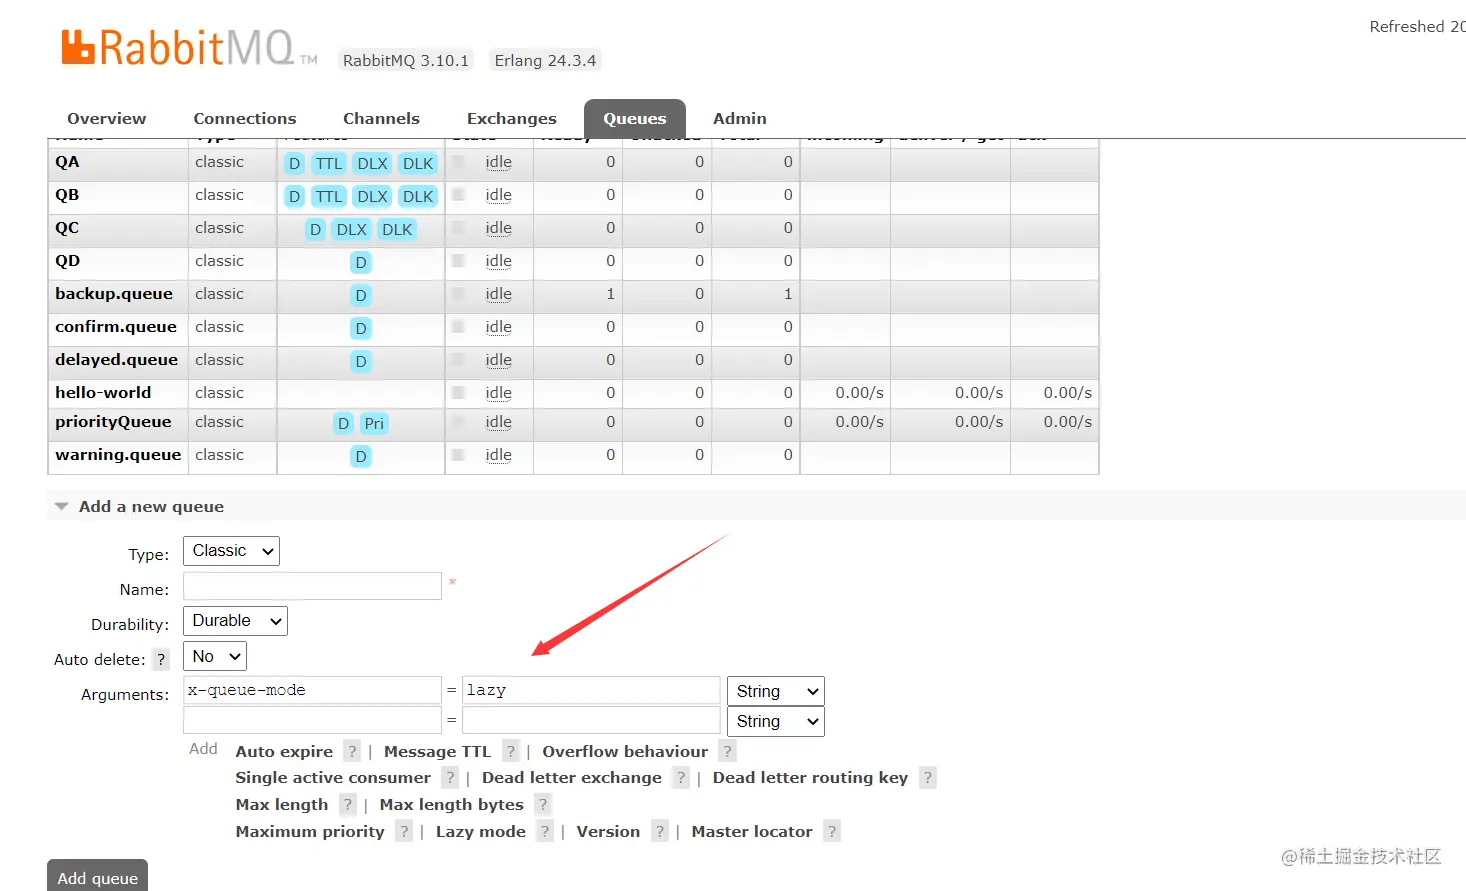Open the queue Type dropdown
Screen dimensions: 1466x891
[x=231, y=551]
